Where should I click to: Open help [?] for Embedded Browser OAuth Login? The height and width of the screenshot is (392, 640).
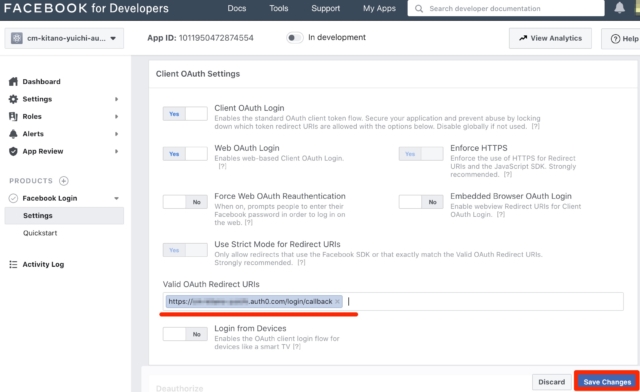[500, 214]
